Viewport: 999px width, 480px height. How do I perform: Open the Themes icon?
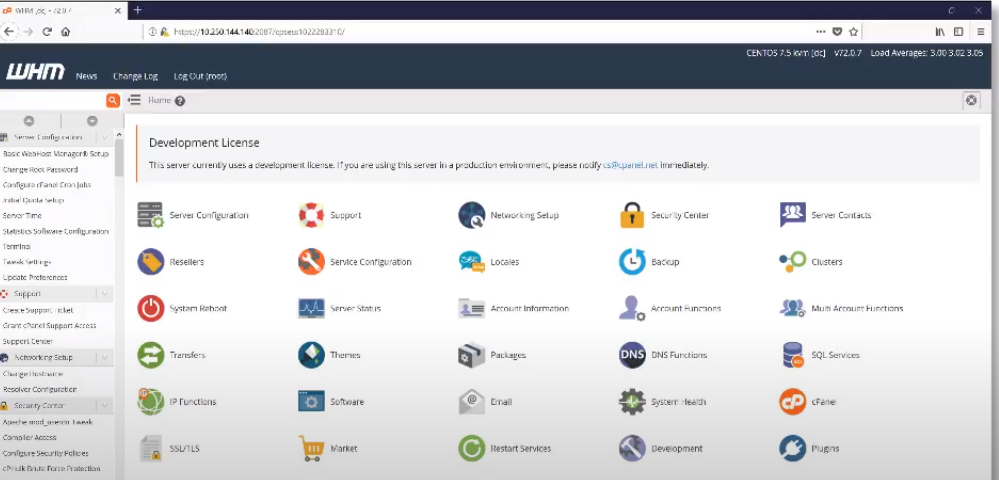[311, 355]
